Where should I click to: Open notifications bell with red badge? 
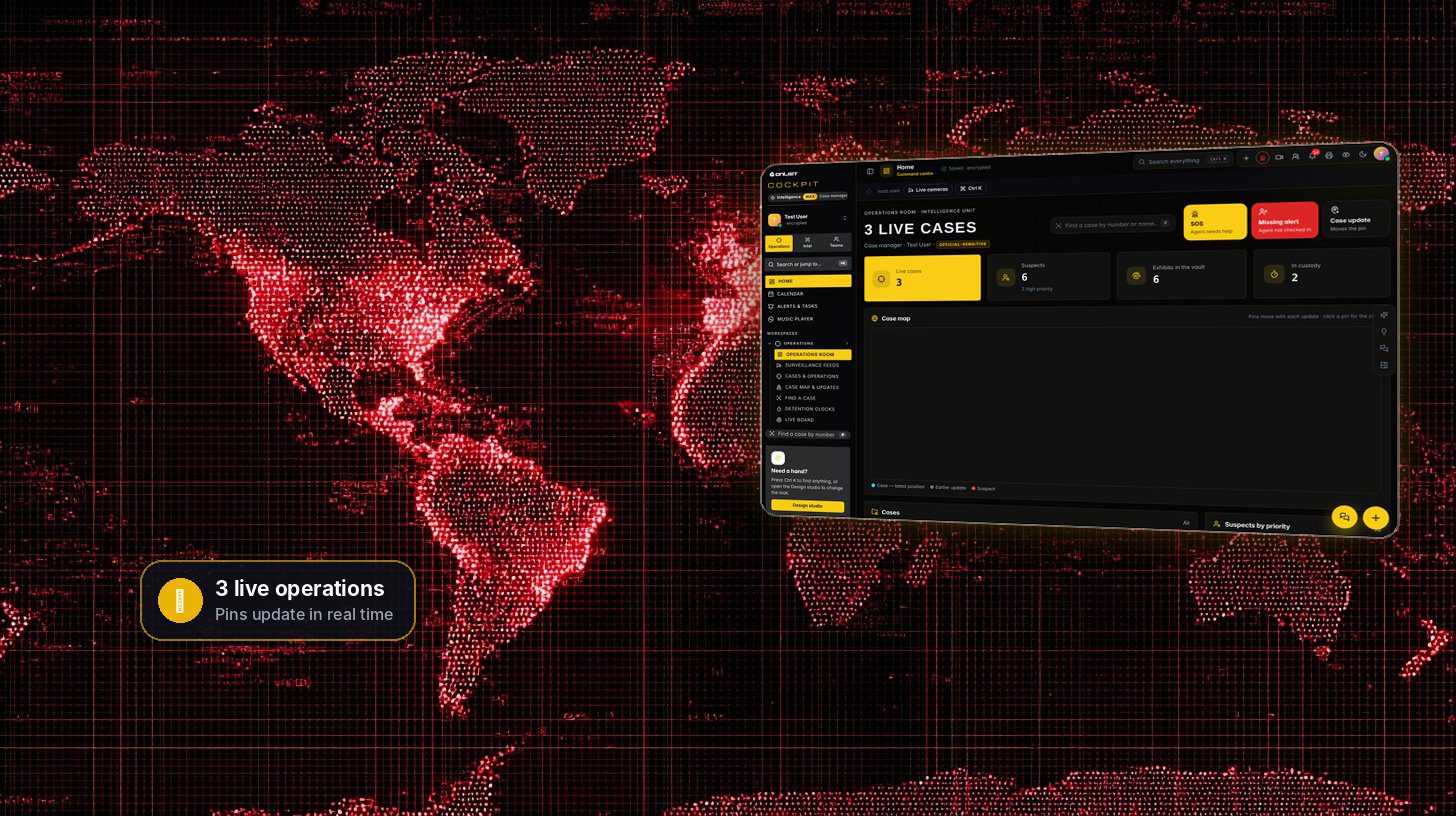pos(1312,155)
